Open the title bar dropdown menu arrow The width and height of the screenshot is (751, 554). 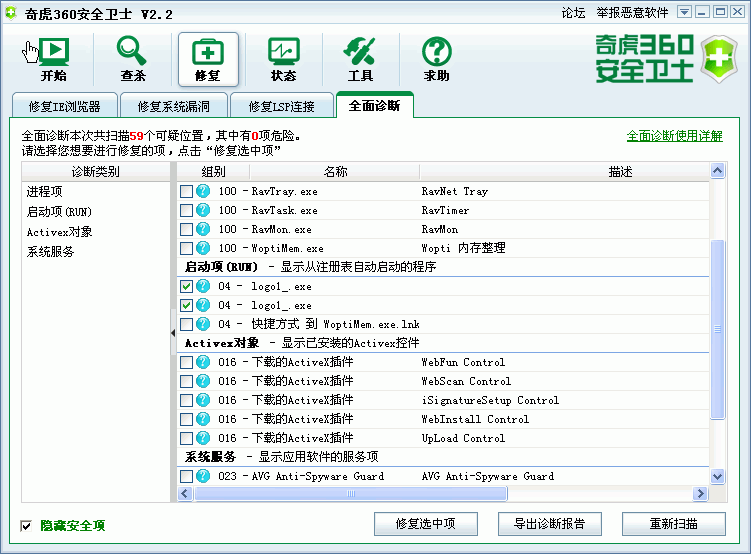685,12
